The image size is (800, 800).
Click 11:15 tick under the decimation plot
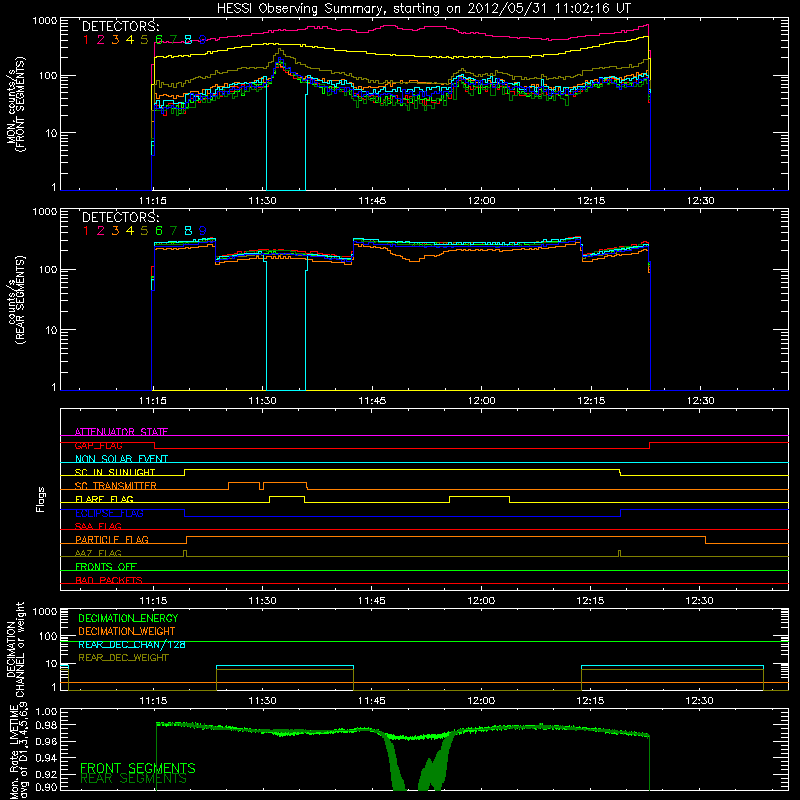point(153,701)
